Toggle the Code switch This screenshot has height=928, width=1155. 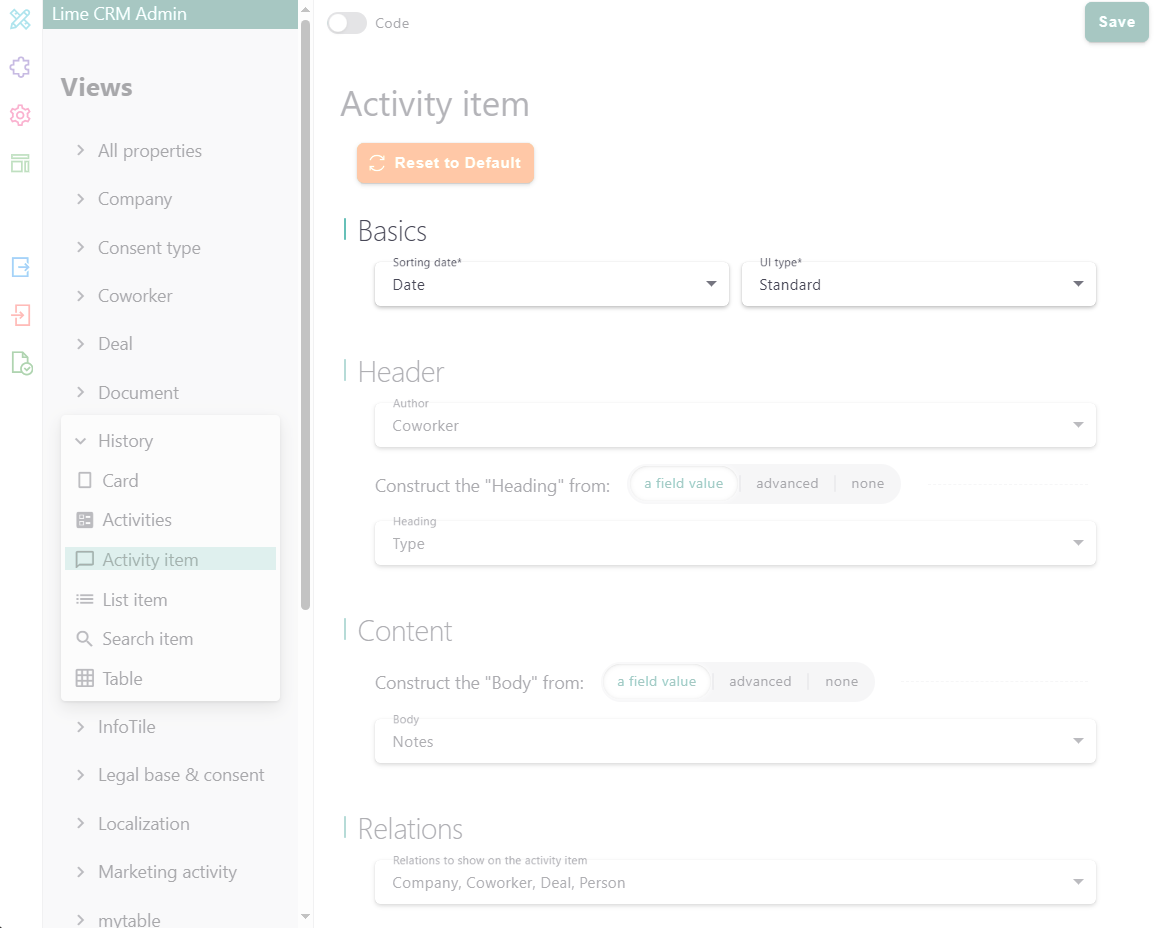pos(347,23)
